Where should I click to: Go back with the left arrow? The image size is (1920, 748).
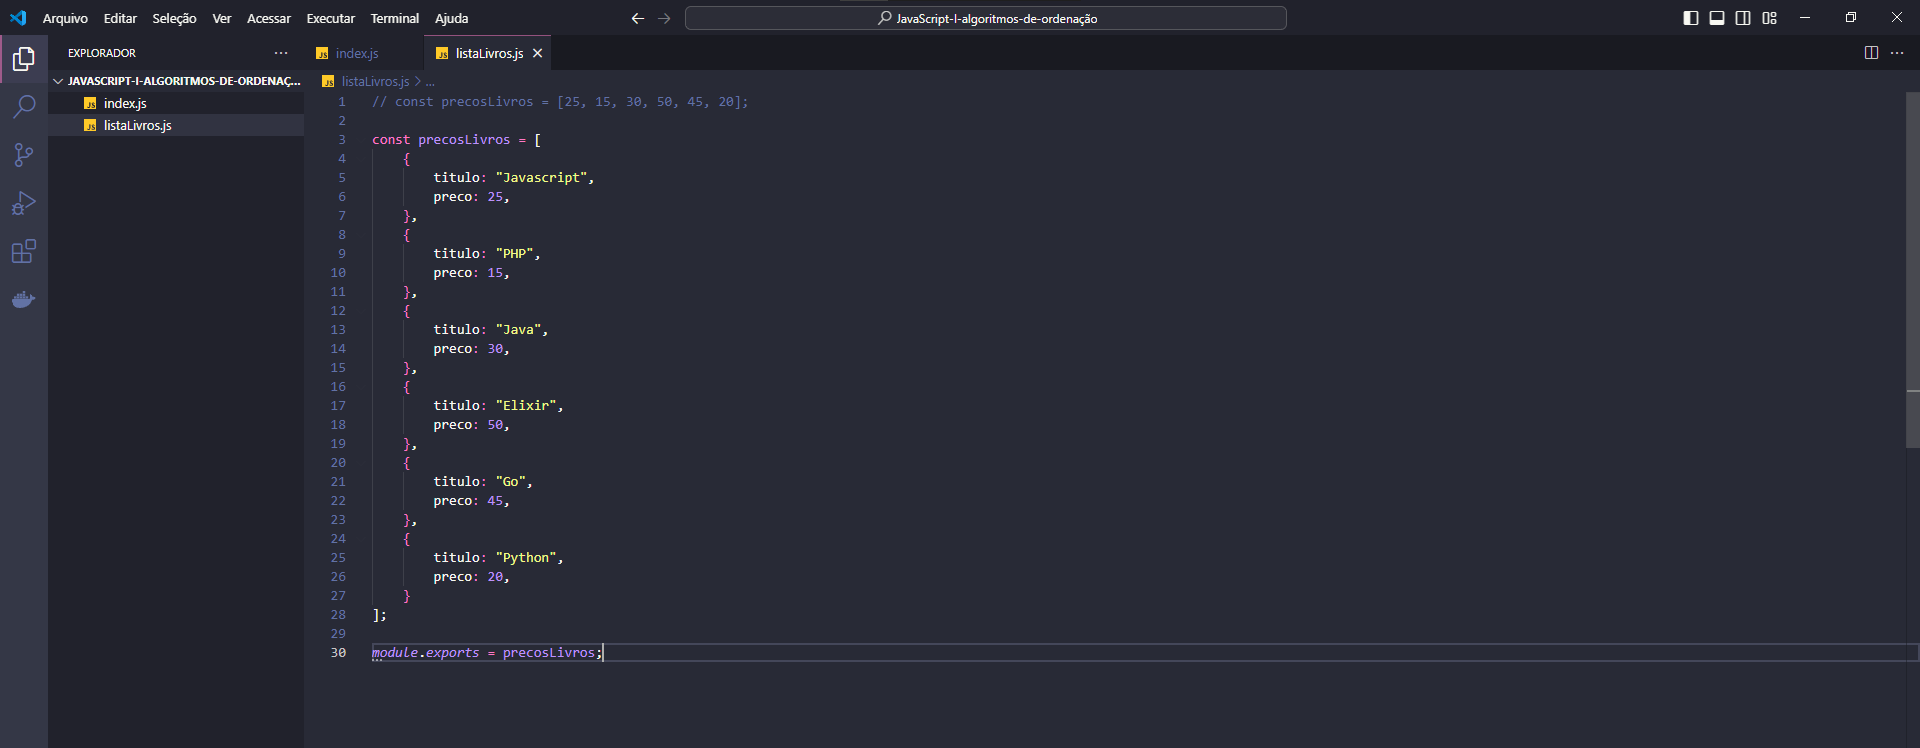(x=638, y=18)
